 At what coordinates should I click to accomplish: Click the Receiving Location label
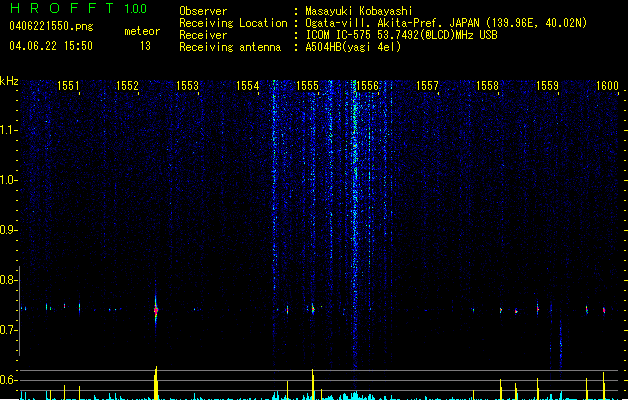click(x=233, y=23)
